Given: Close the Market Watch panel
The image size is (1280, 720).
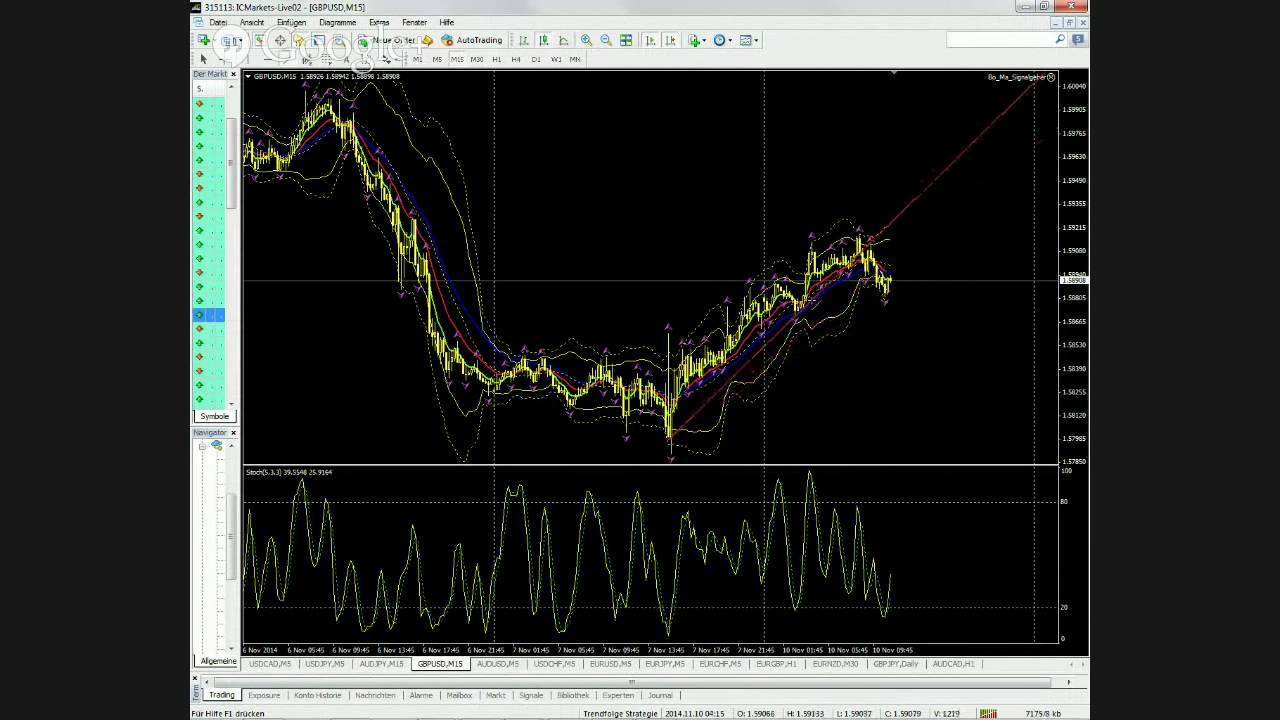Looking at the screenshot, I should [234, 74].
